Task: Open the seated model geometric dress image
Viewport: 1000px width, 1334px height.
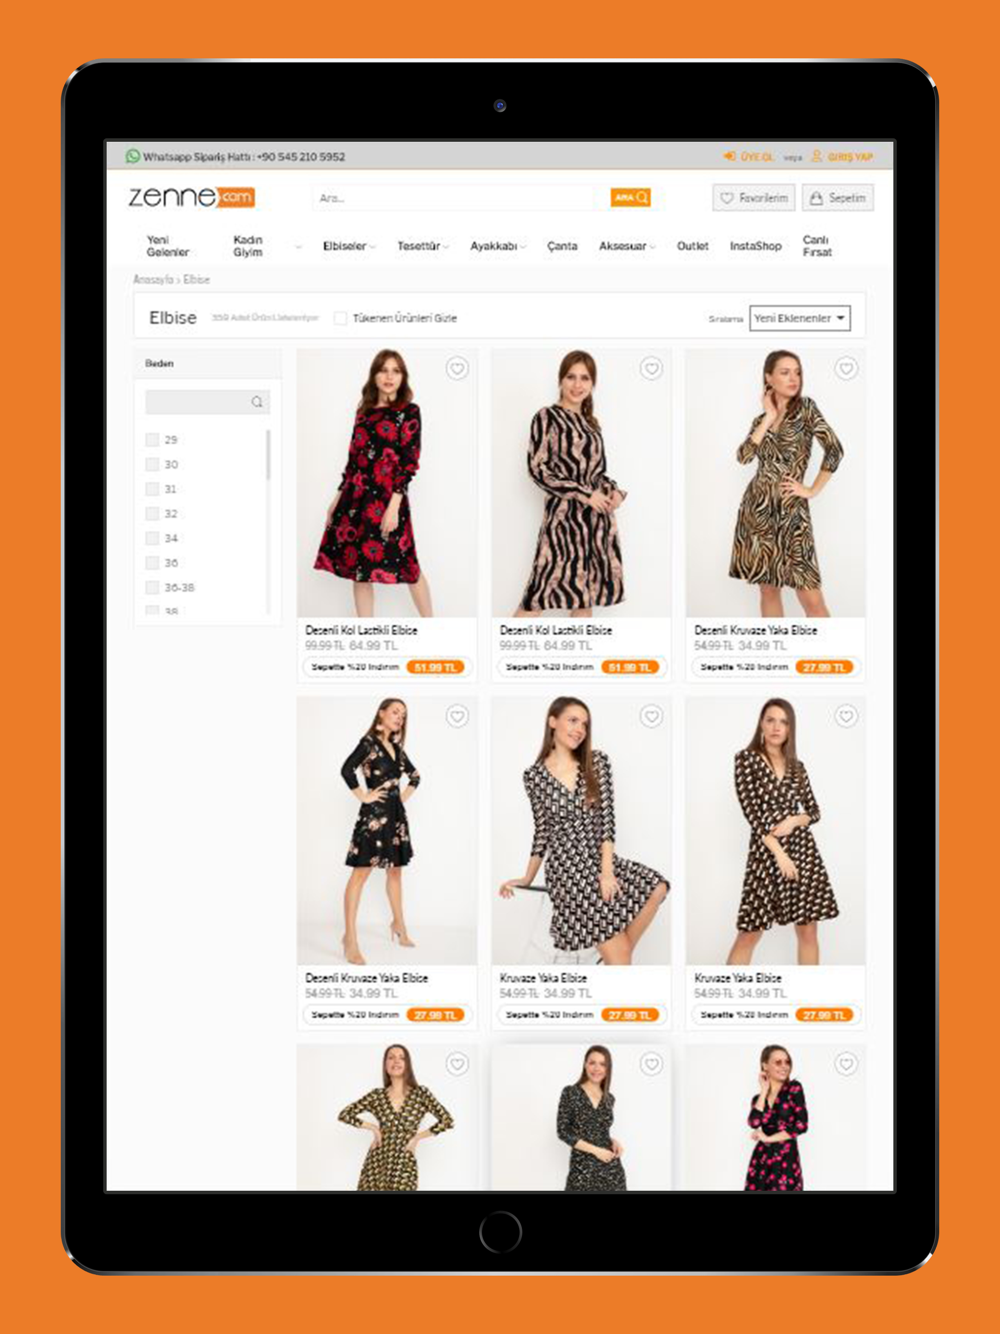Action: [x=581, y=831]
